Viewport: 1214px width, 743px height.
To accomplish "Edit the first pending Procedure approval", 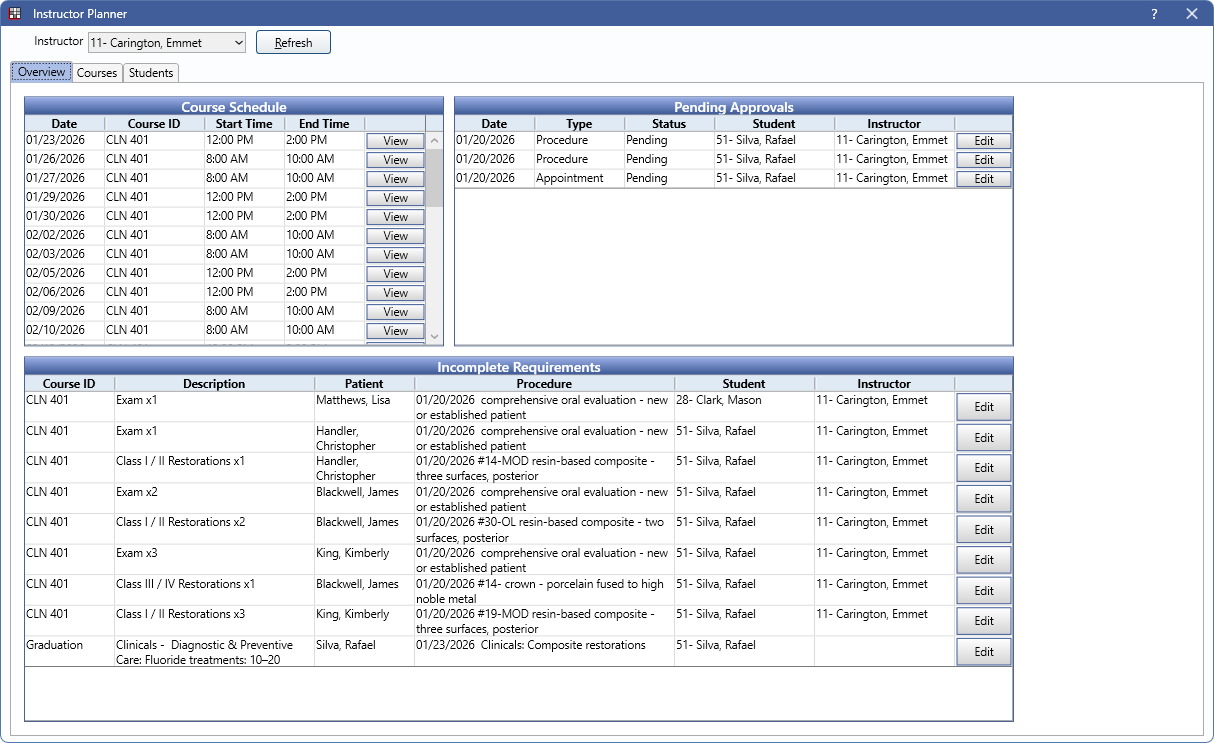I will coord(983,141).
